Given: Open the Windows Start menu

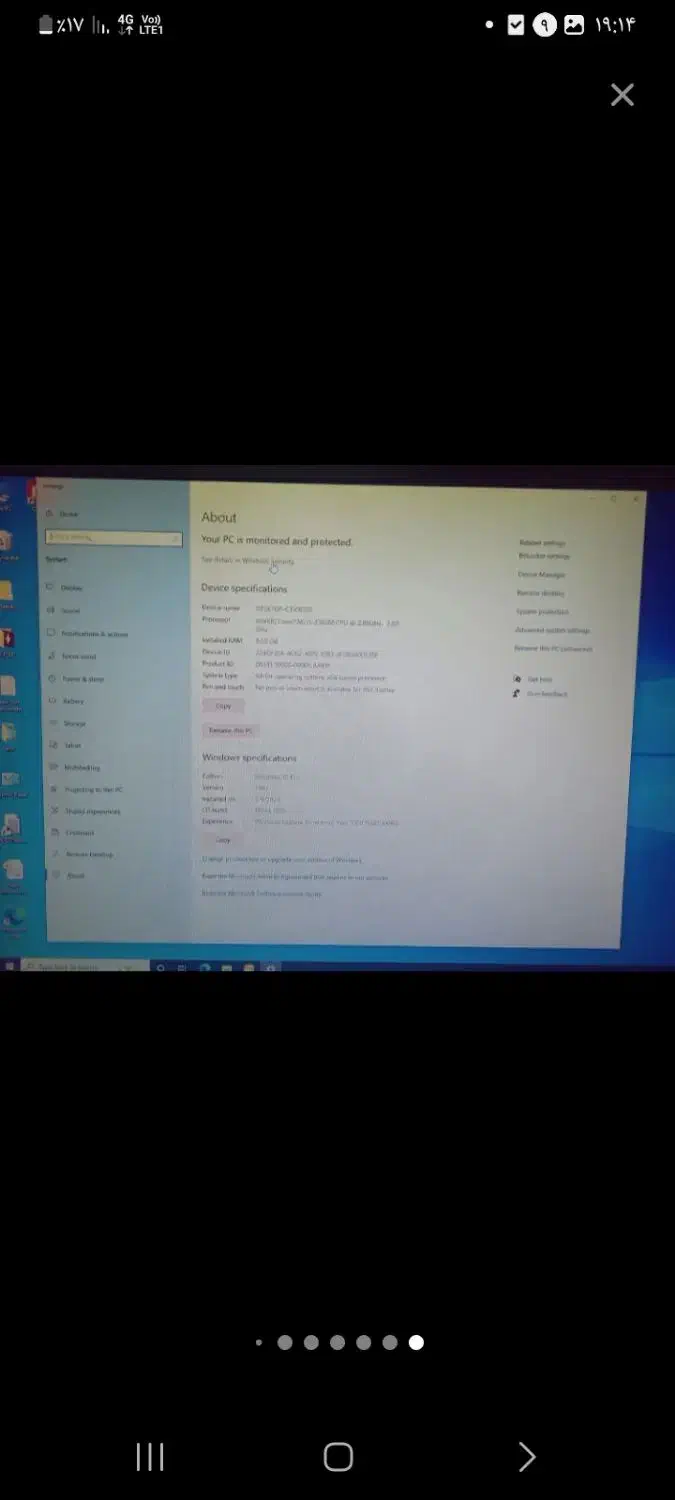Looking at the screenshot, I should [11, 967].
